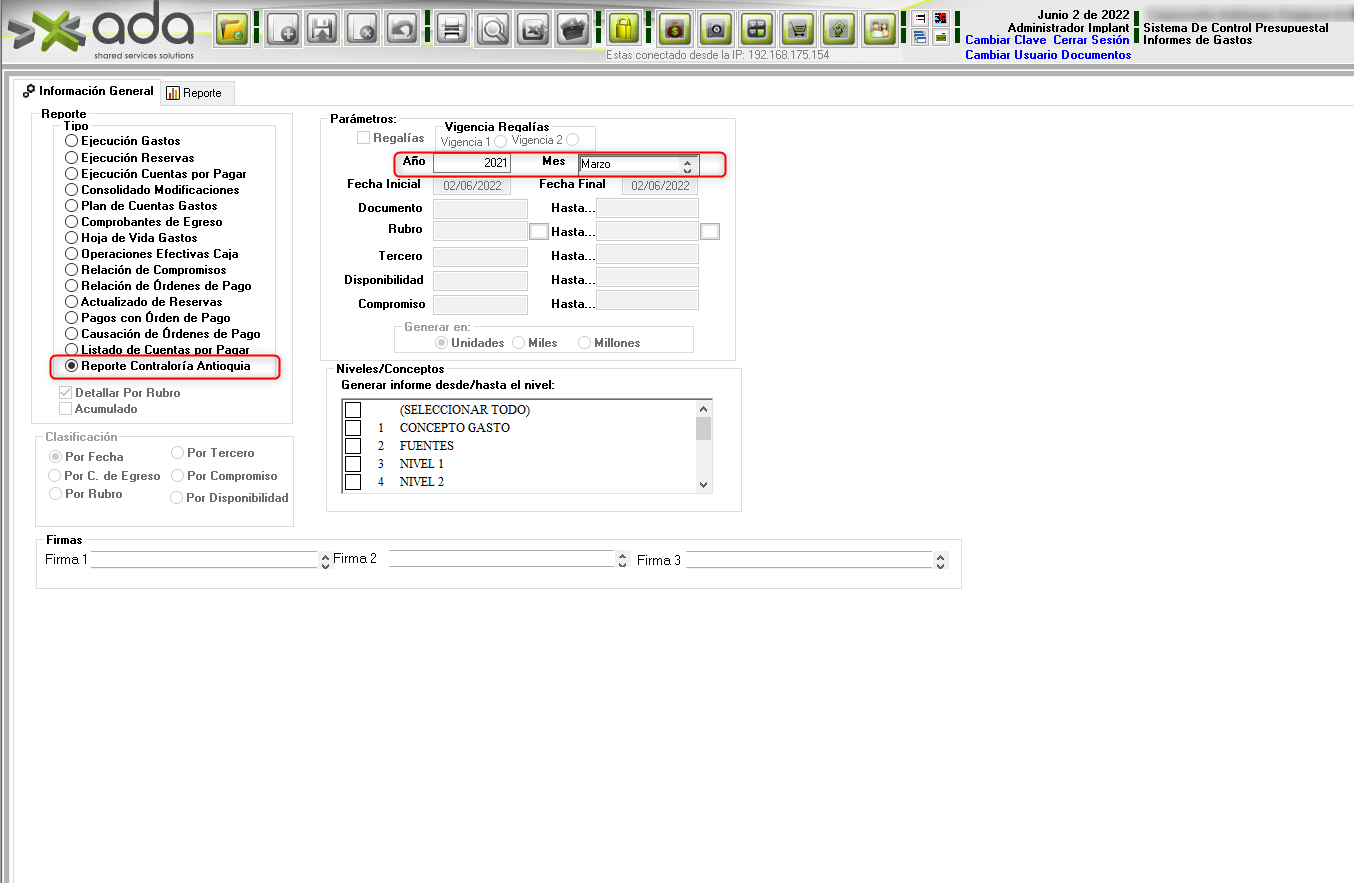Viewport: 1354px width, 883px height.
Task: Click the Año year input field
Action: tap(472, 163)
